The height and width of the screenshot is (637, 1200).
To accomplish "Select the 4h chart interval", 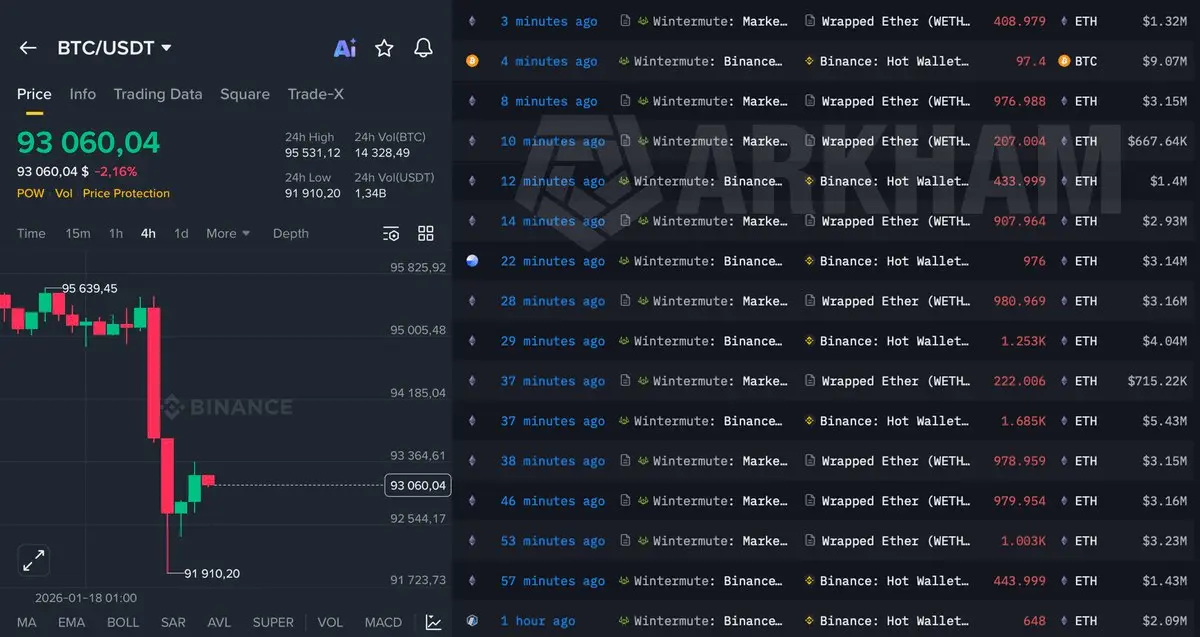I will (148, 233).
